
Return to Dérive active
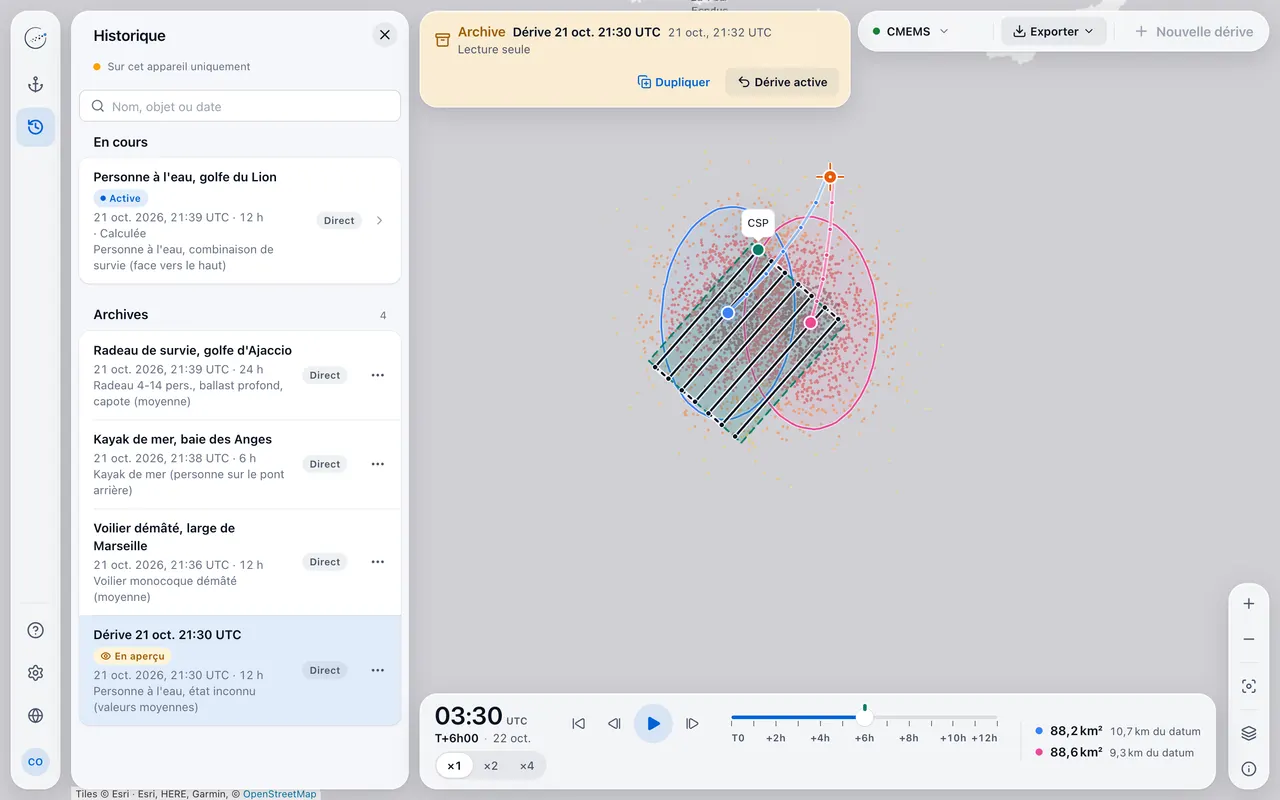(x=782, y=82)
